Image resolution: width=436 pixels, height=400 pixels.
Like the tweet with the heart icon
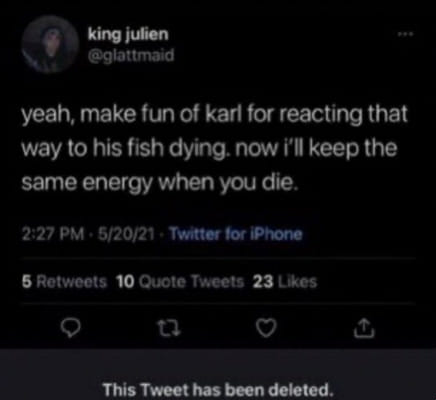click(x=266, y=328)
